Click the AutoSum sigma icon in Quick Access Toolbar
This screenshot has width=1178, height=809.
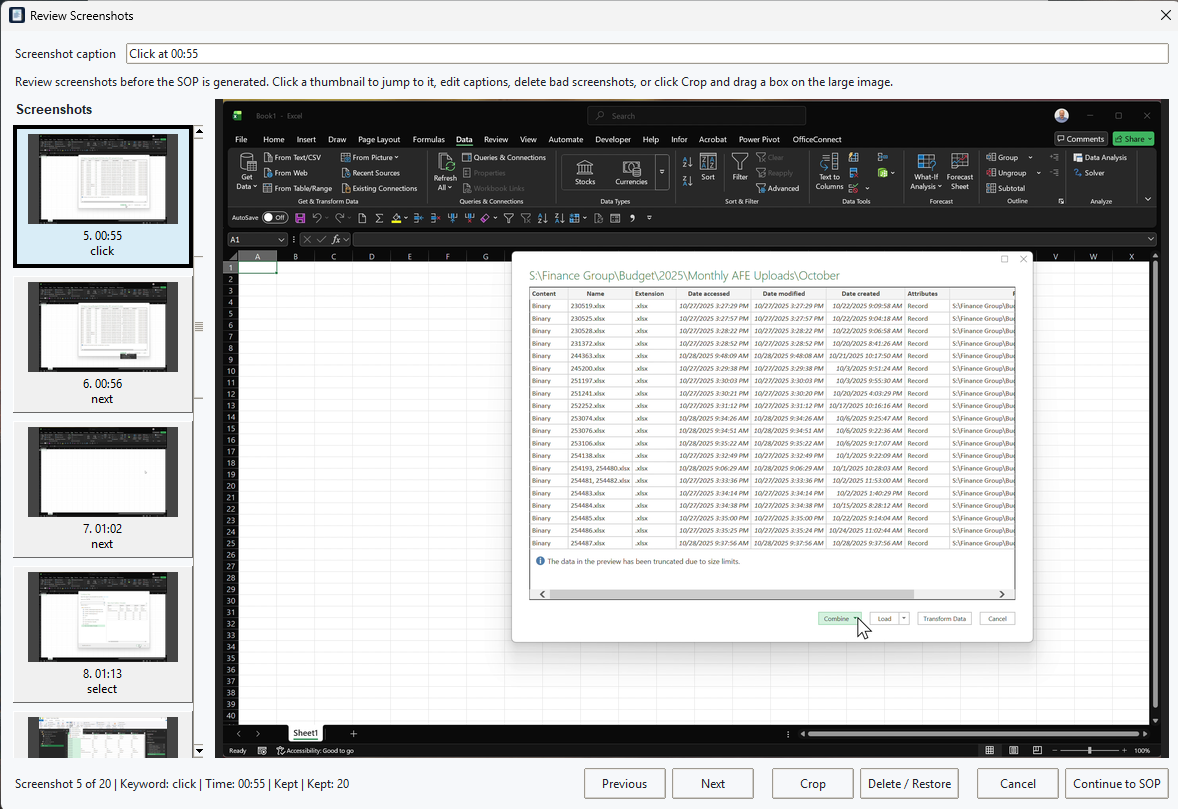tap(379, 218)
